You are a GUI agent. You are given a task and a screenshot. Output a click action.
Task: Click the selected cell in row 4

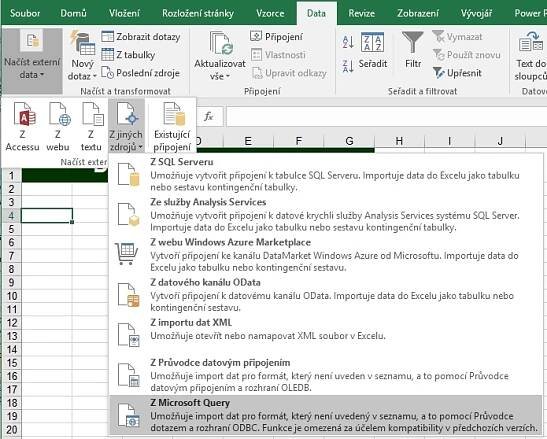point(47,216)
